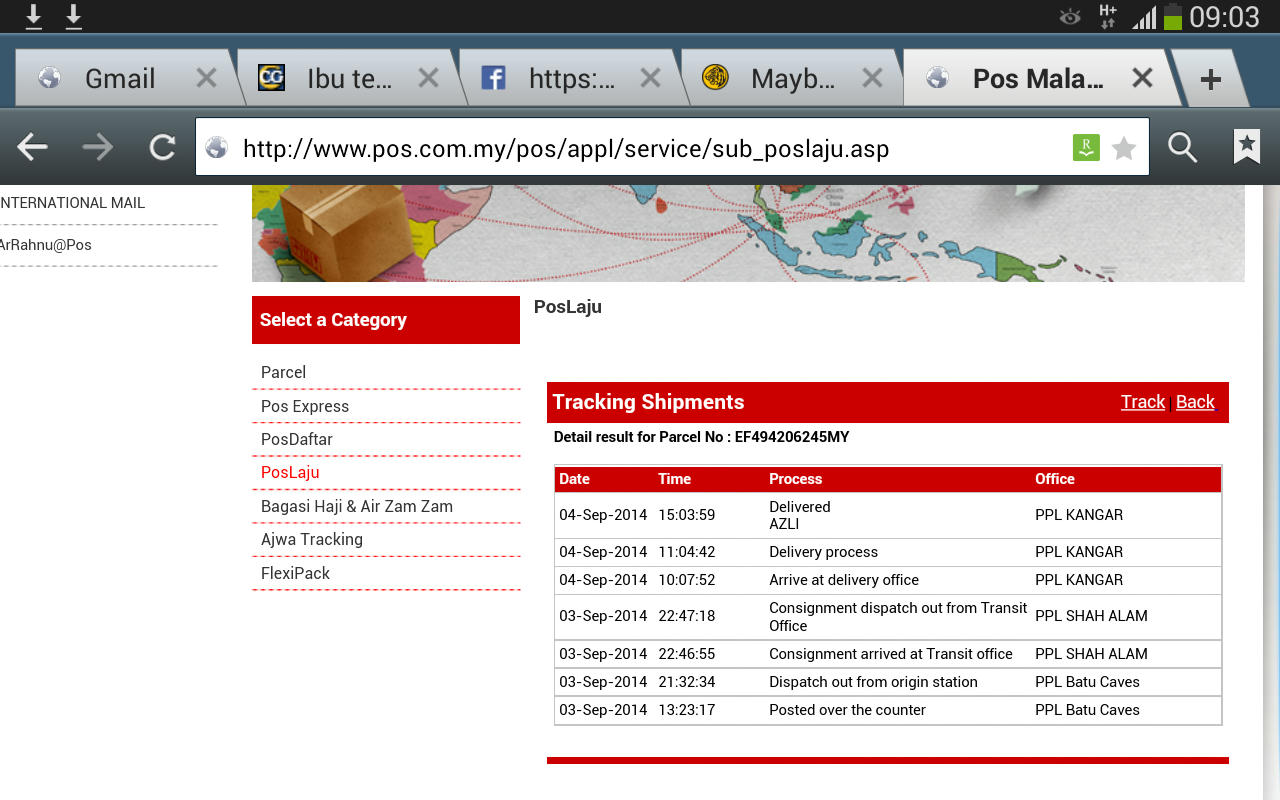Screen dimensions: 1280x800
Task: Open the FlexiPack category
Action: 295,573
